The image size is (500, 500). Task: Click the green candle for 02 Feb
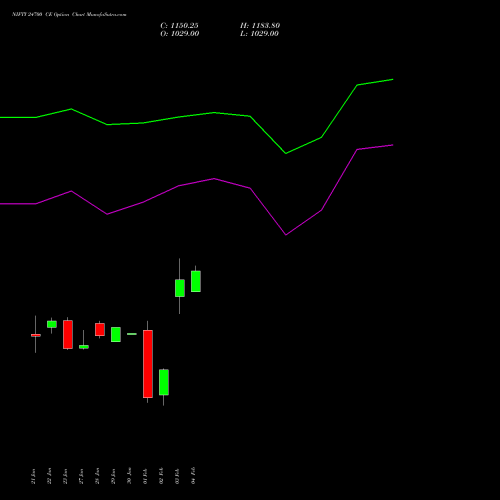click(x=164, y=382)
